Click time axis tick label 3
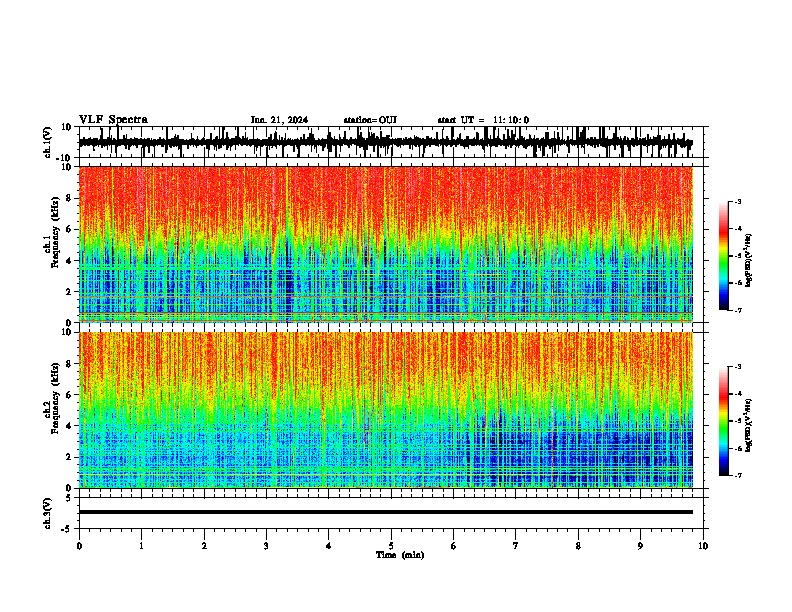 266,546
